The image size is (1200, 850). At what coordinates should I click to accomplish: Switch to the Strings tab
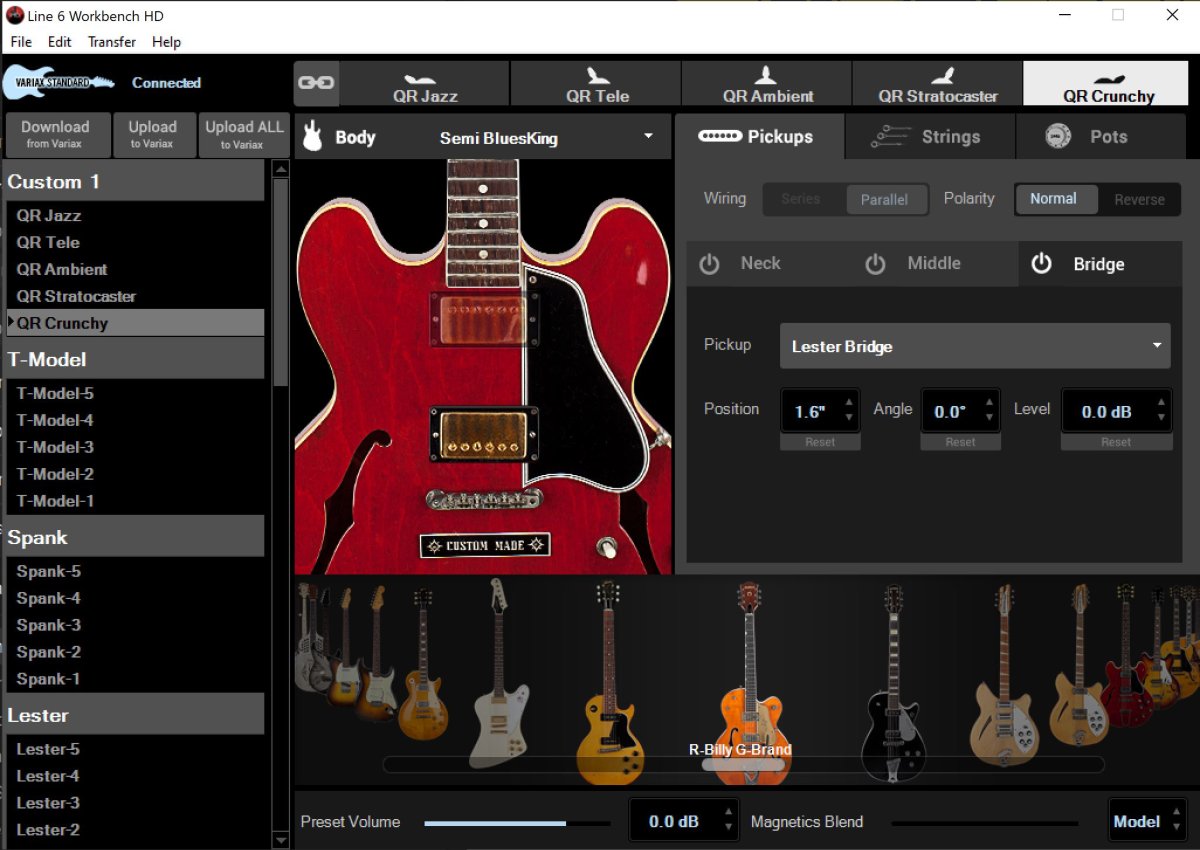coord(930,137)
